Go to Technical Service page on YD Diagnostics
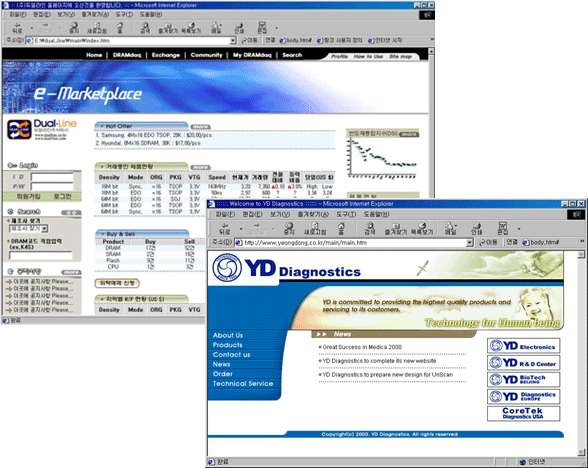The height and width of the screenshot is (468, 588). tap(243, 383)
